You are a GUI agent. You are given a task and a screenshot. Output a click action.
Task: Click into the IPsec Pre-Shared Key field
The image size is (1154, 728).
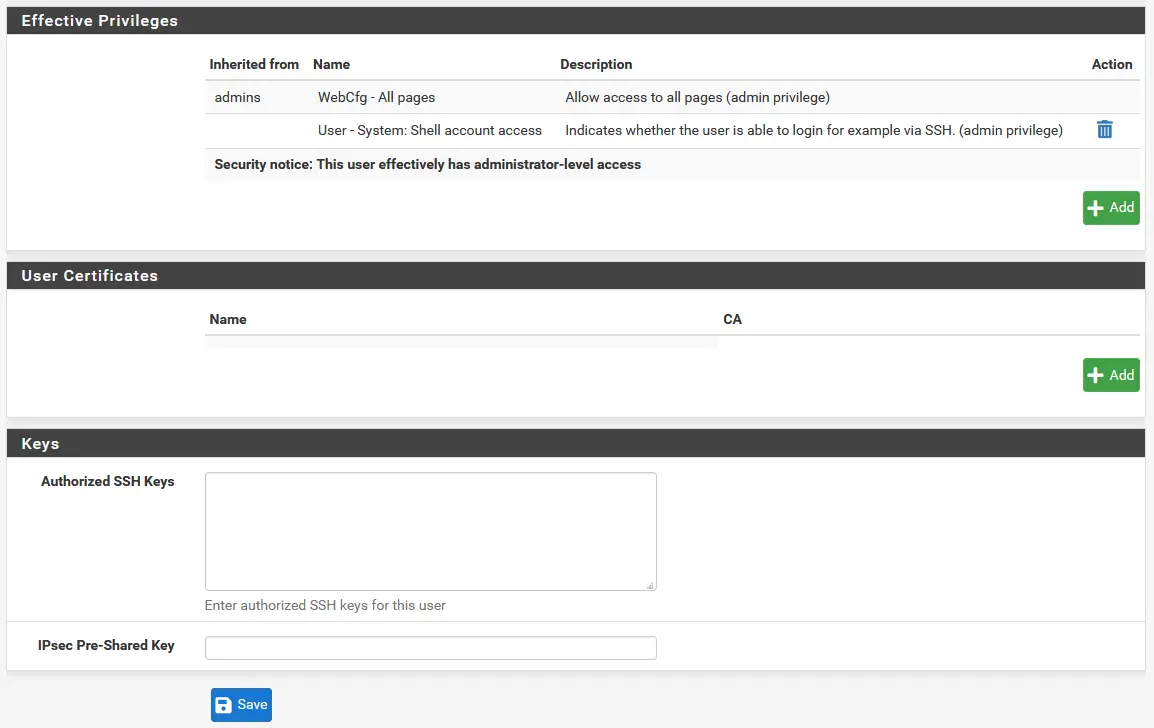pyautogui.click(x=430, y=648)
